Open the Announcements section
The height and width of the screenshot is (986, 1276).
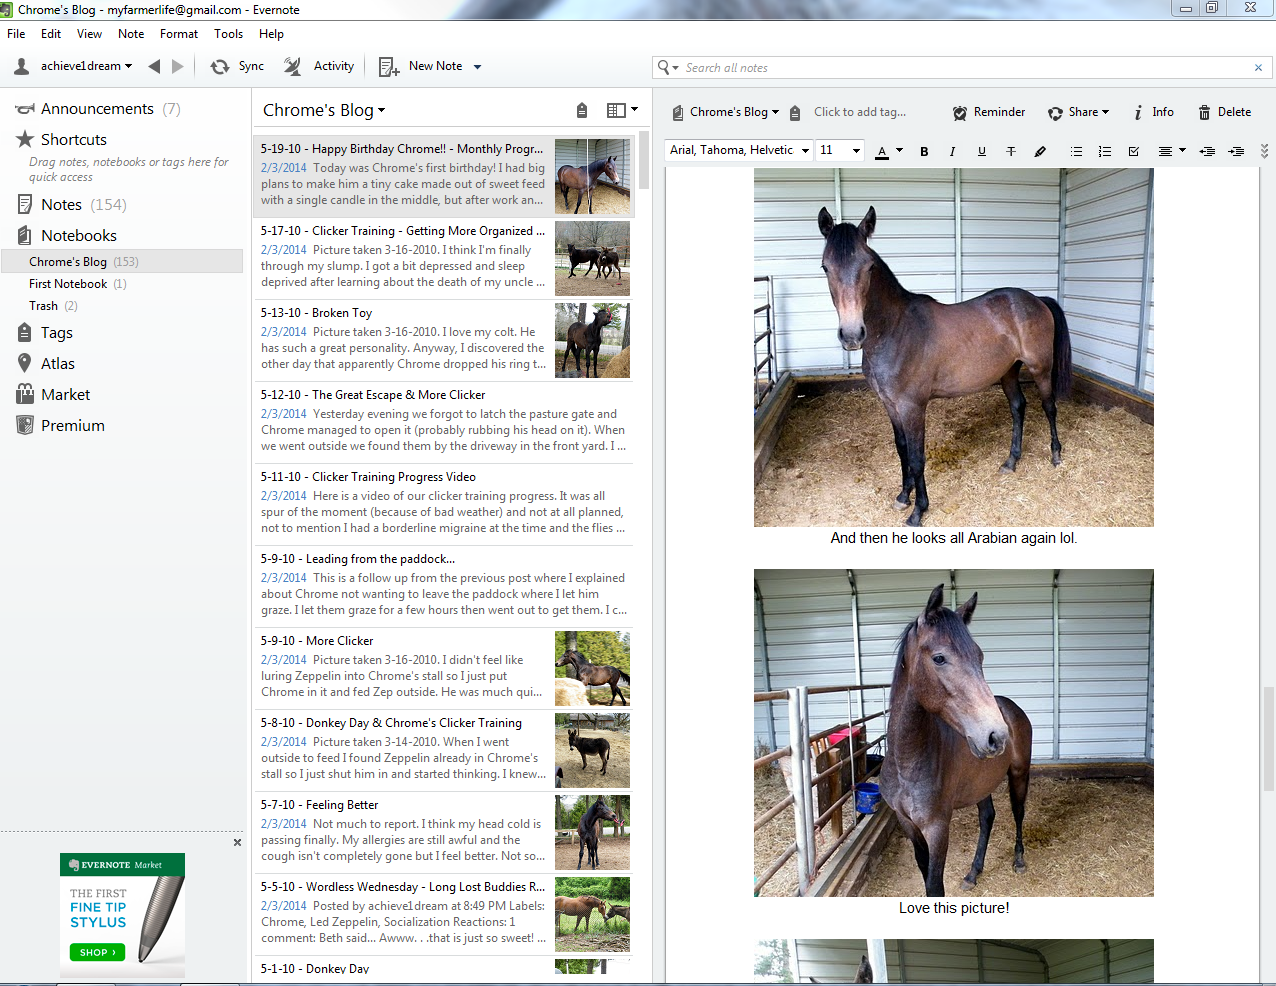point(97,108)
